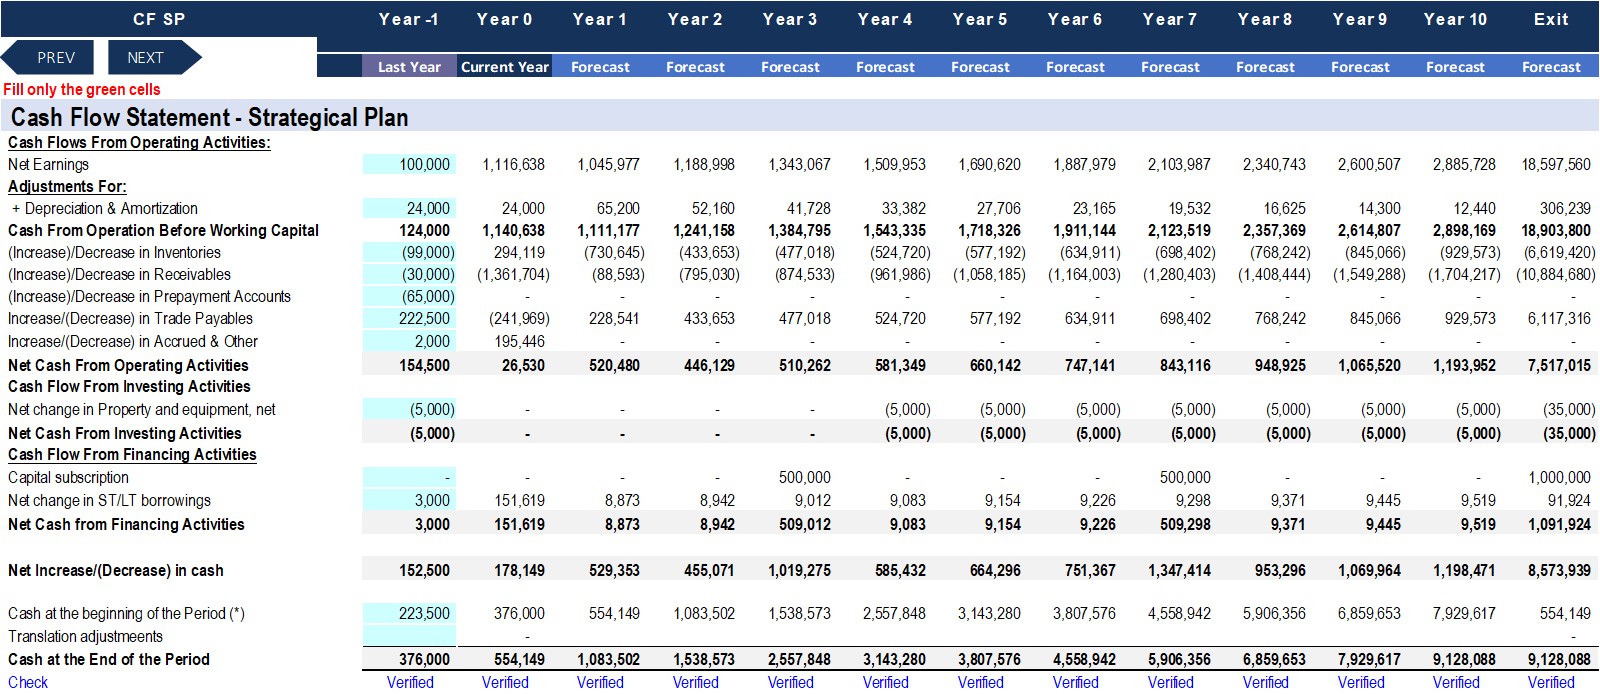The height and width of the screenshot is (694, 1600).
Task: Select the Cash Flow Statement - Strategical Plan heading
Action: [209, 117]
